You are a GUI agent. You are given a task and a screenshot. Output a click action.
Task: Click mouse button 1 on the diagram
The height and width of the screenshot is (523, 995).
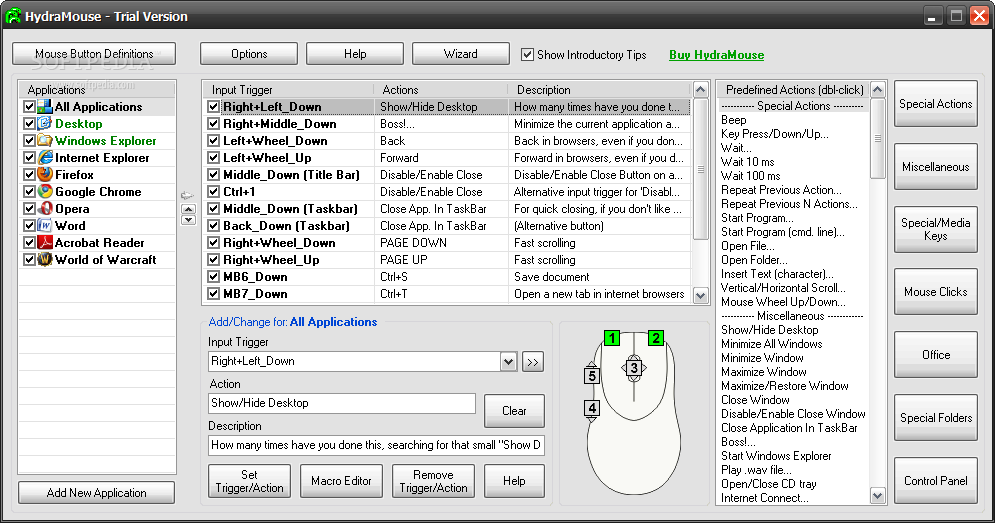tap(612, 338)
